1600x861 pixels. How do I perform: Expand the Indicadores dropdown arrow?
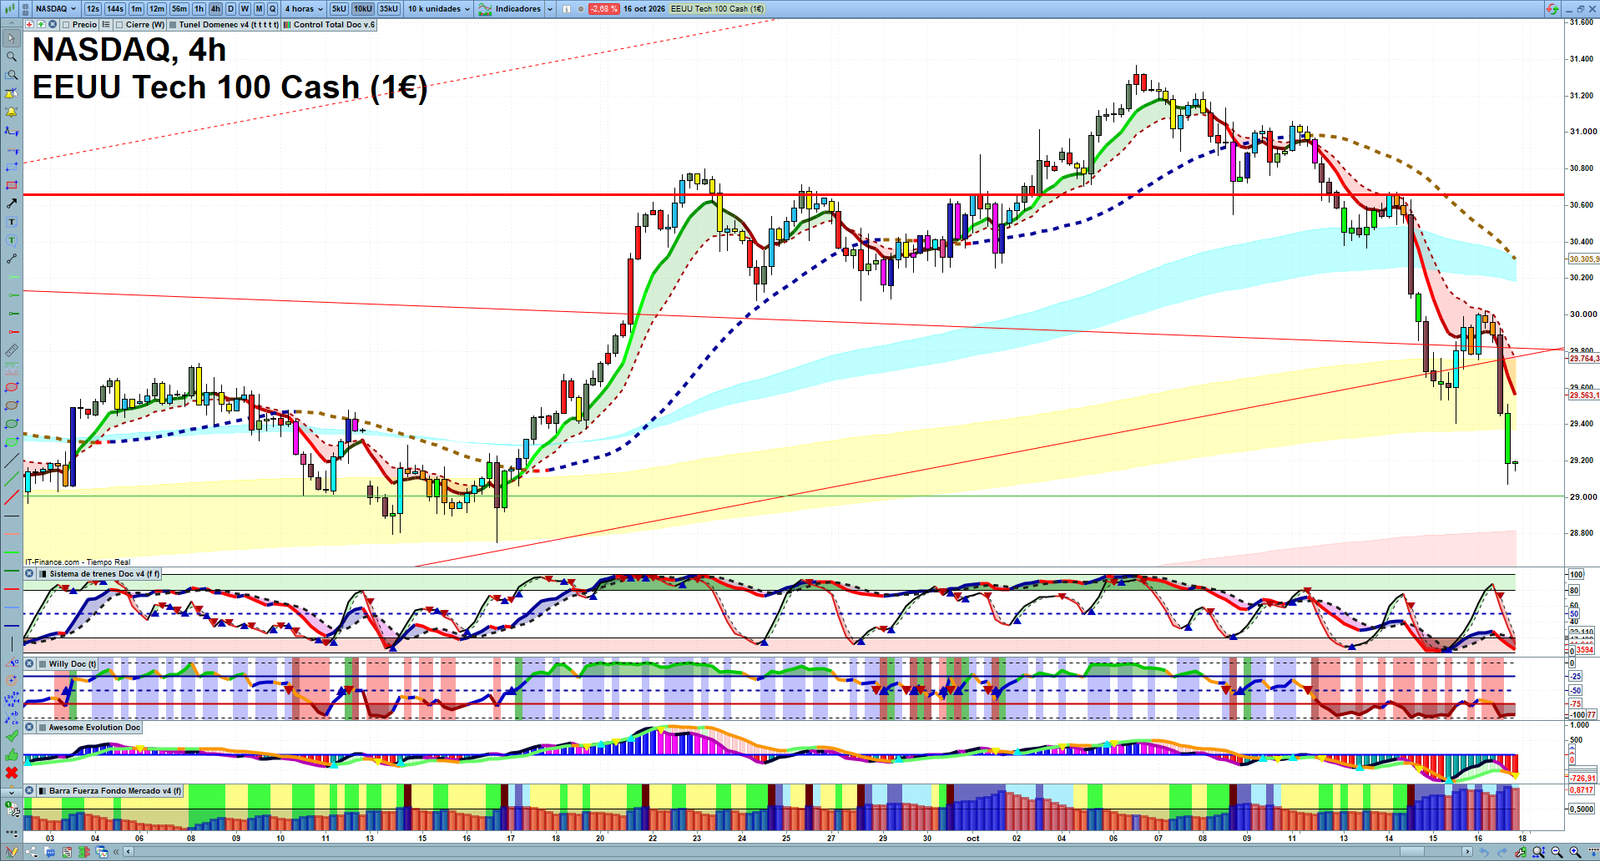[x=550, y=9]
